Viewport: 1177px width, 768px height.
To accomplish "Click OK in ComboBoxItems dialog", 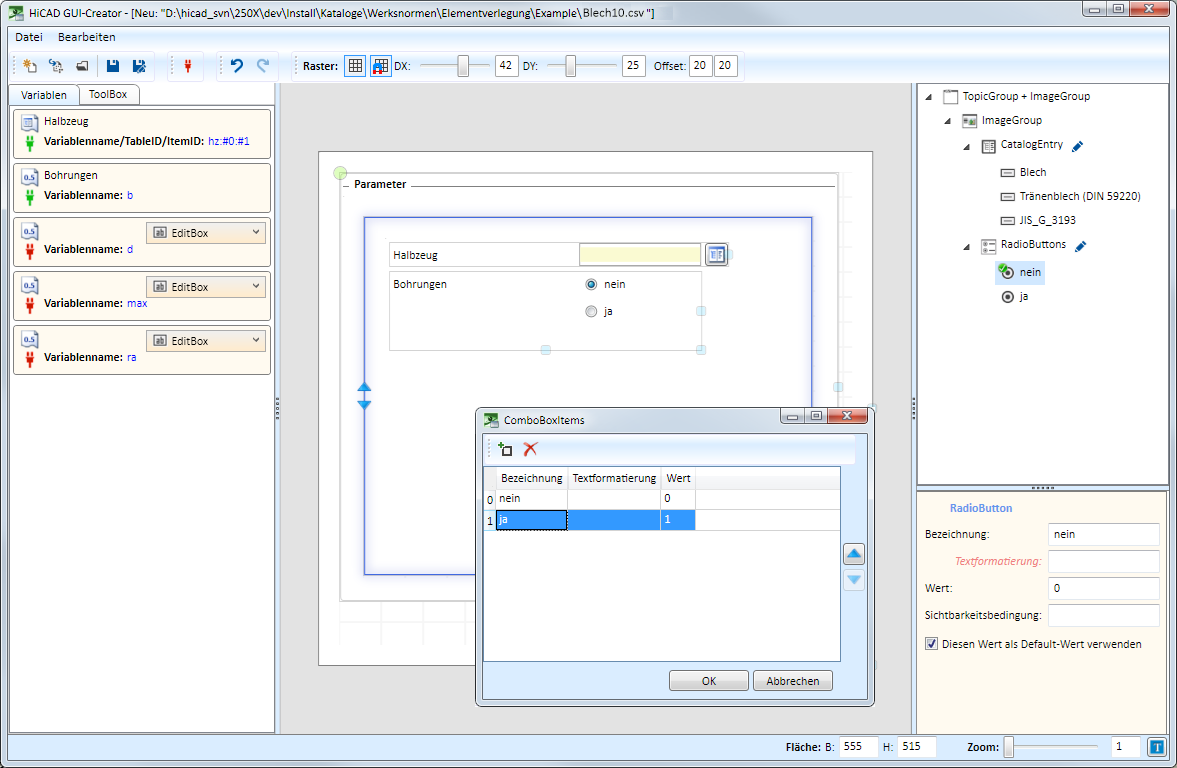I will (708, 681).
